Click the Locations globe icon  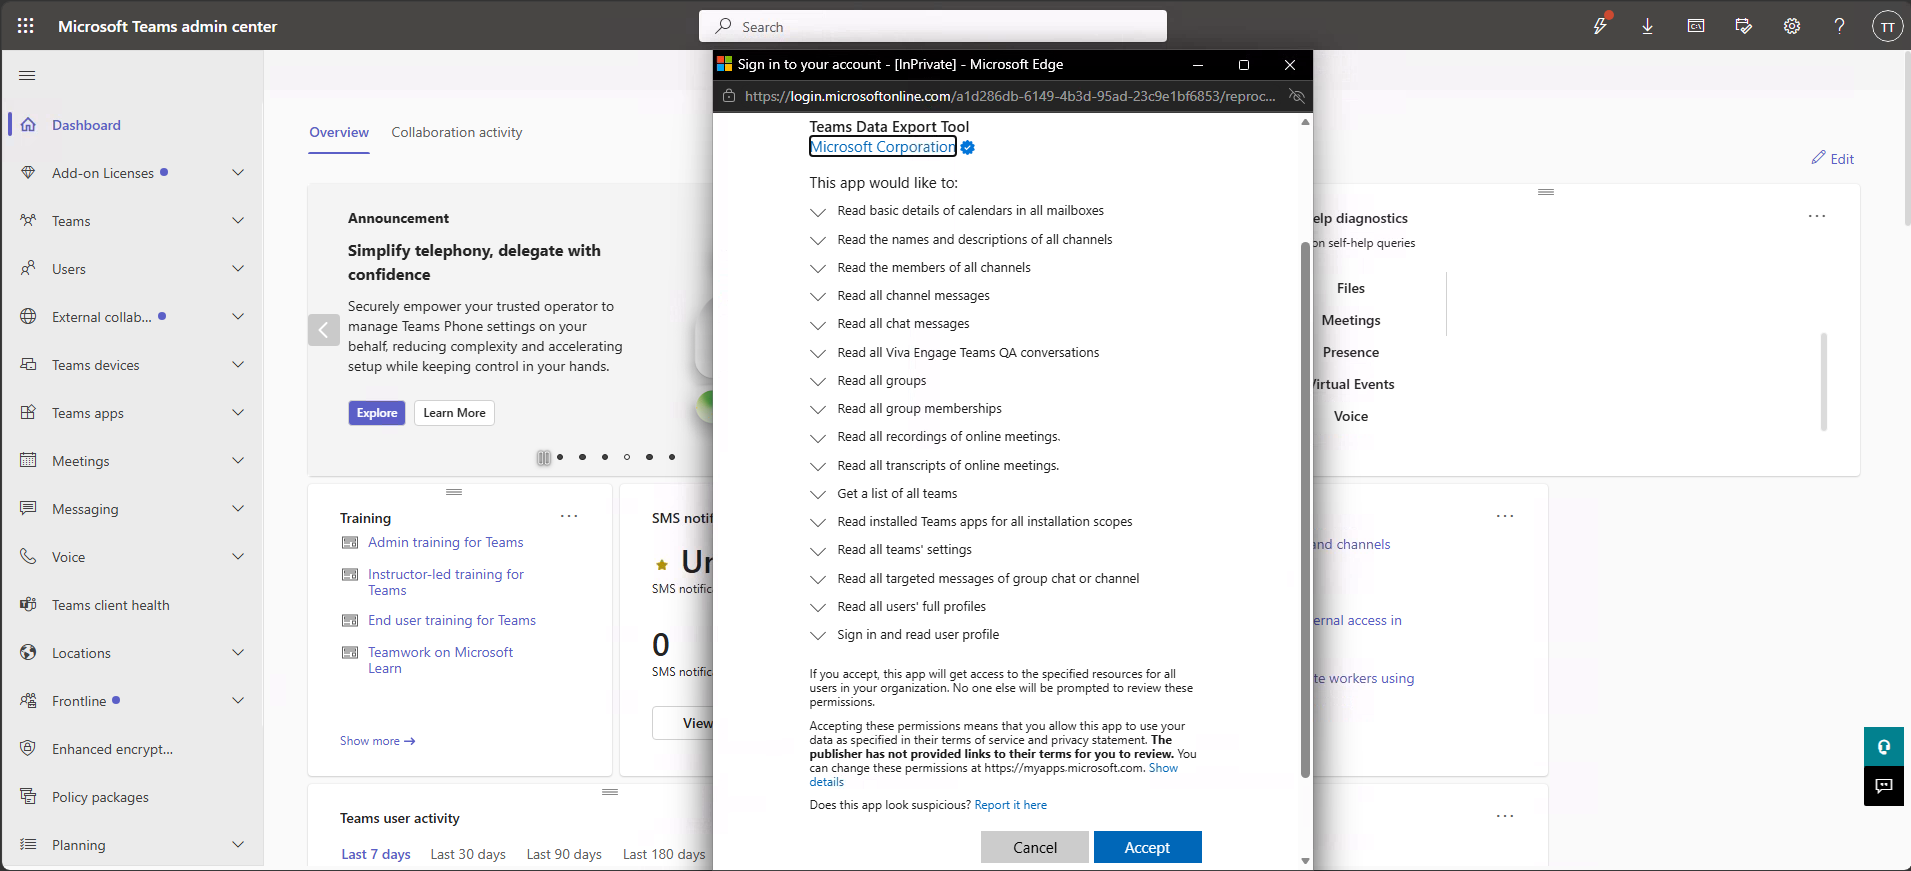28,652
